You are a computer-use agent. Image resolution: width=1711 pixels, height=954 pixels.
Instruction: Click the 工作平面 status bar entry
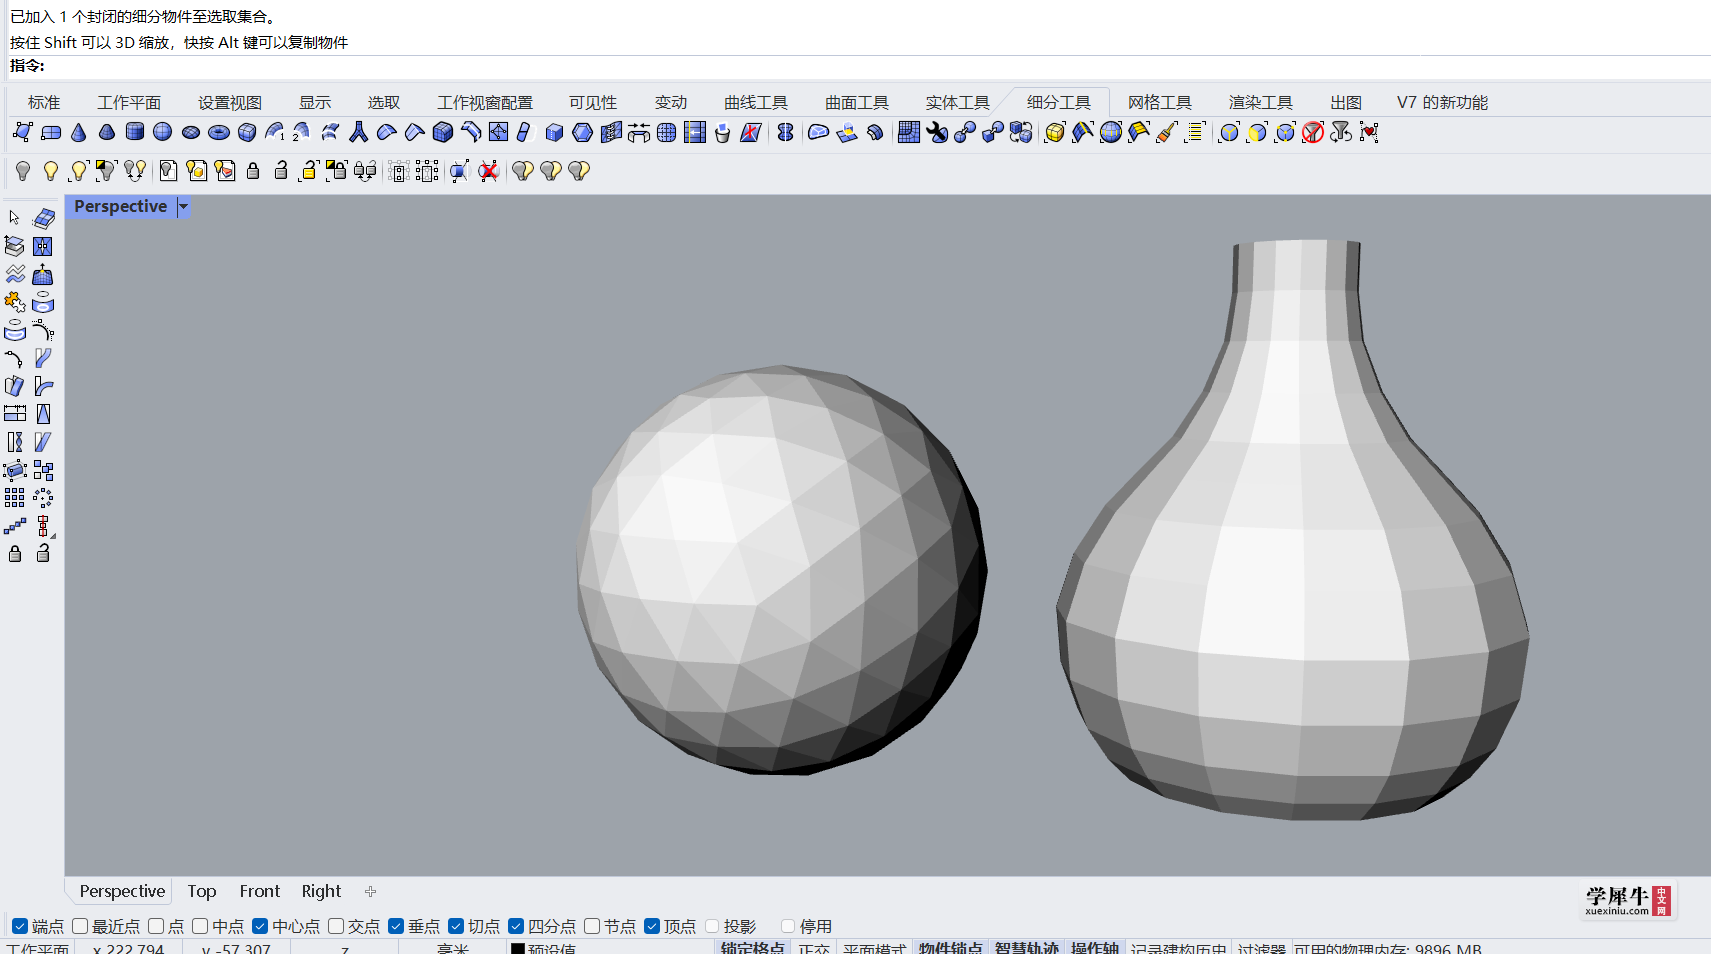[x=38, y=948]
